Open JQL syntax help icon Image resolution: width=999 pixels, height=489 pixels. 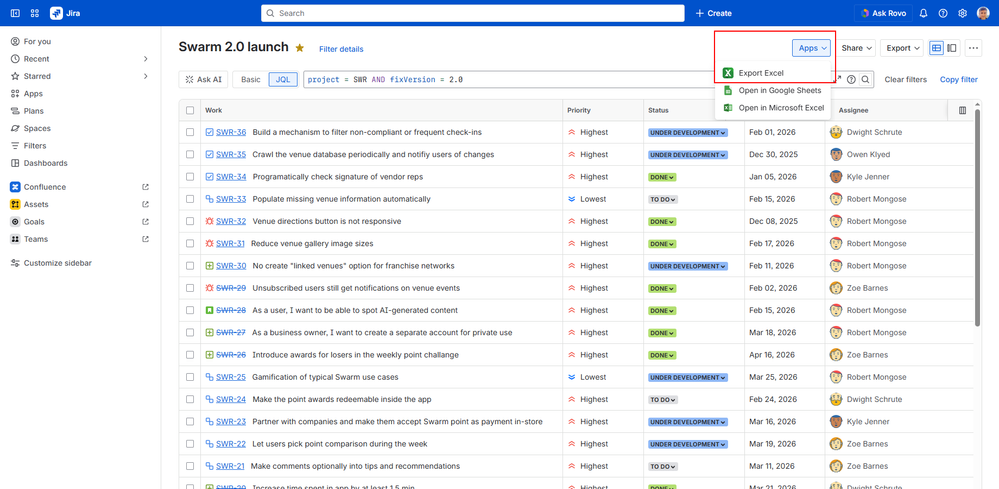tap(851, 80)
